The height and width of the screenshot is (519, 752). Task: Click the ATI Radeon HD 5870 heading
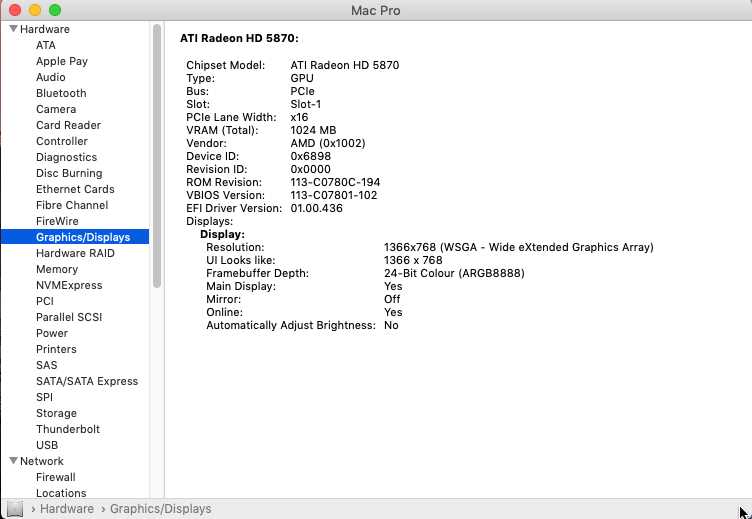[x=239, y=38]
